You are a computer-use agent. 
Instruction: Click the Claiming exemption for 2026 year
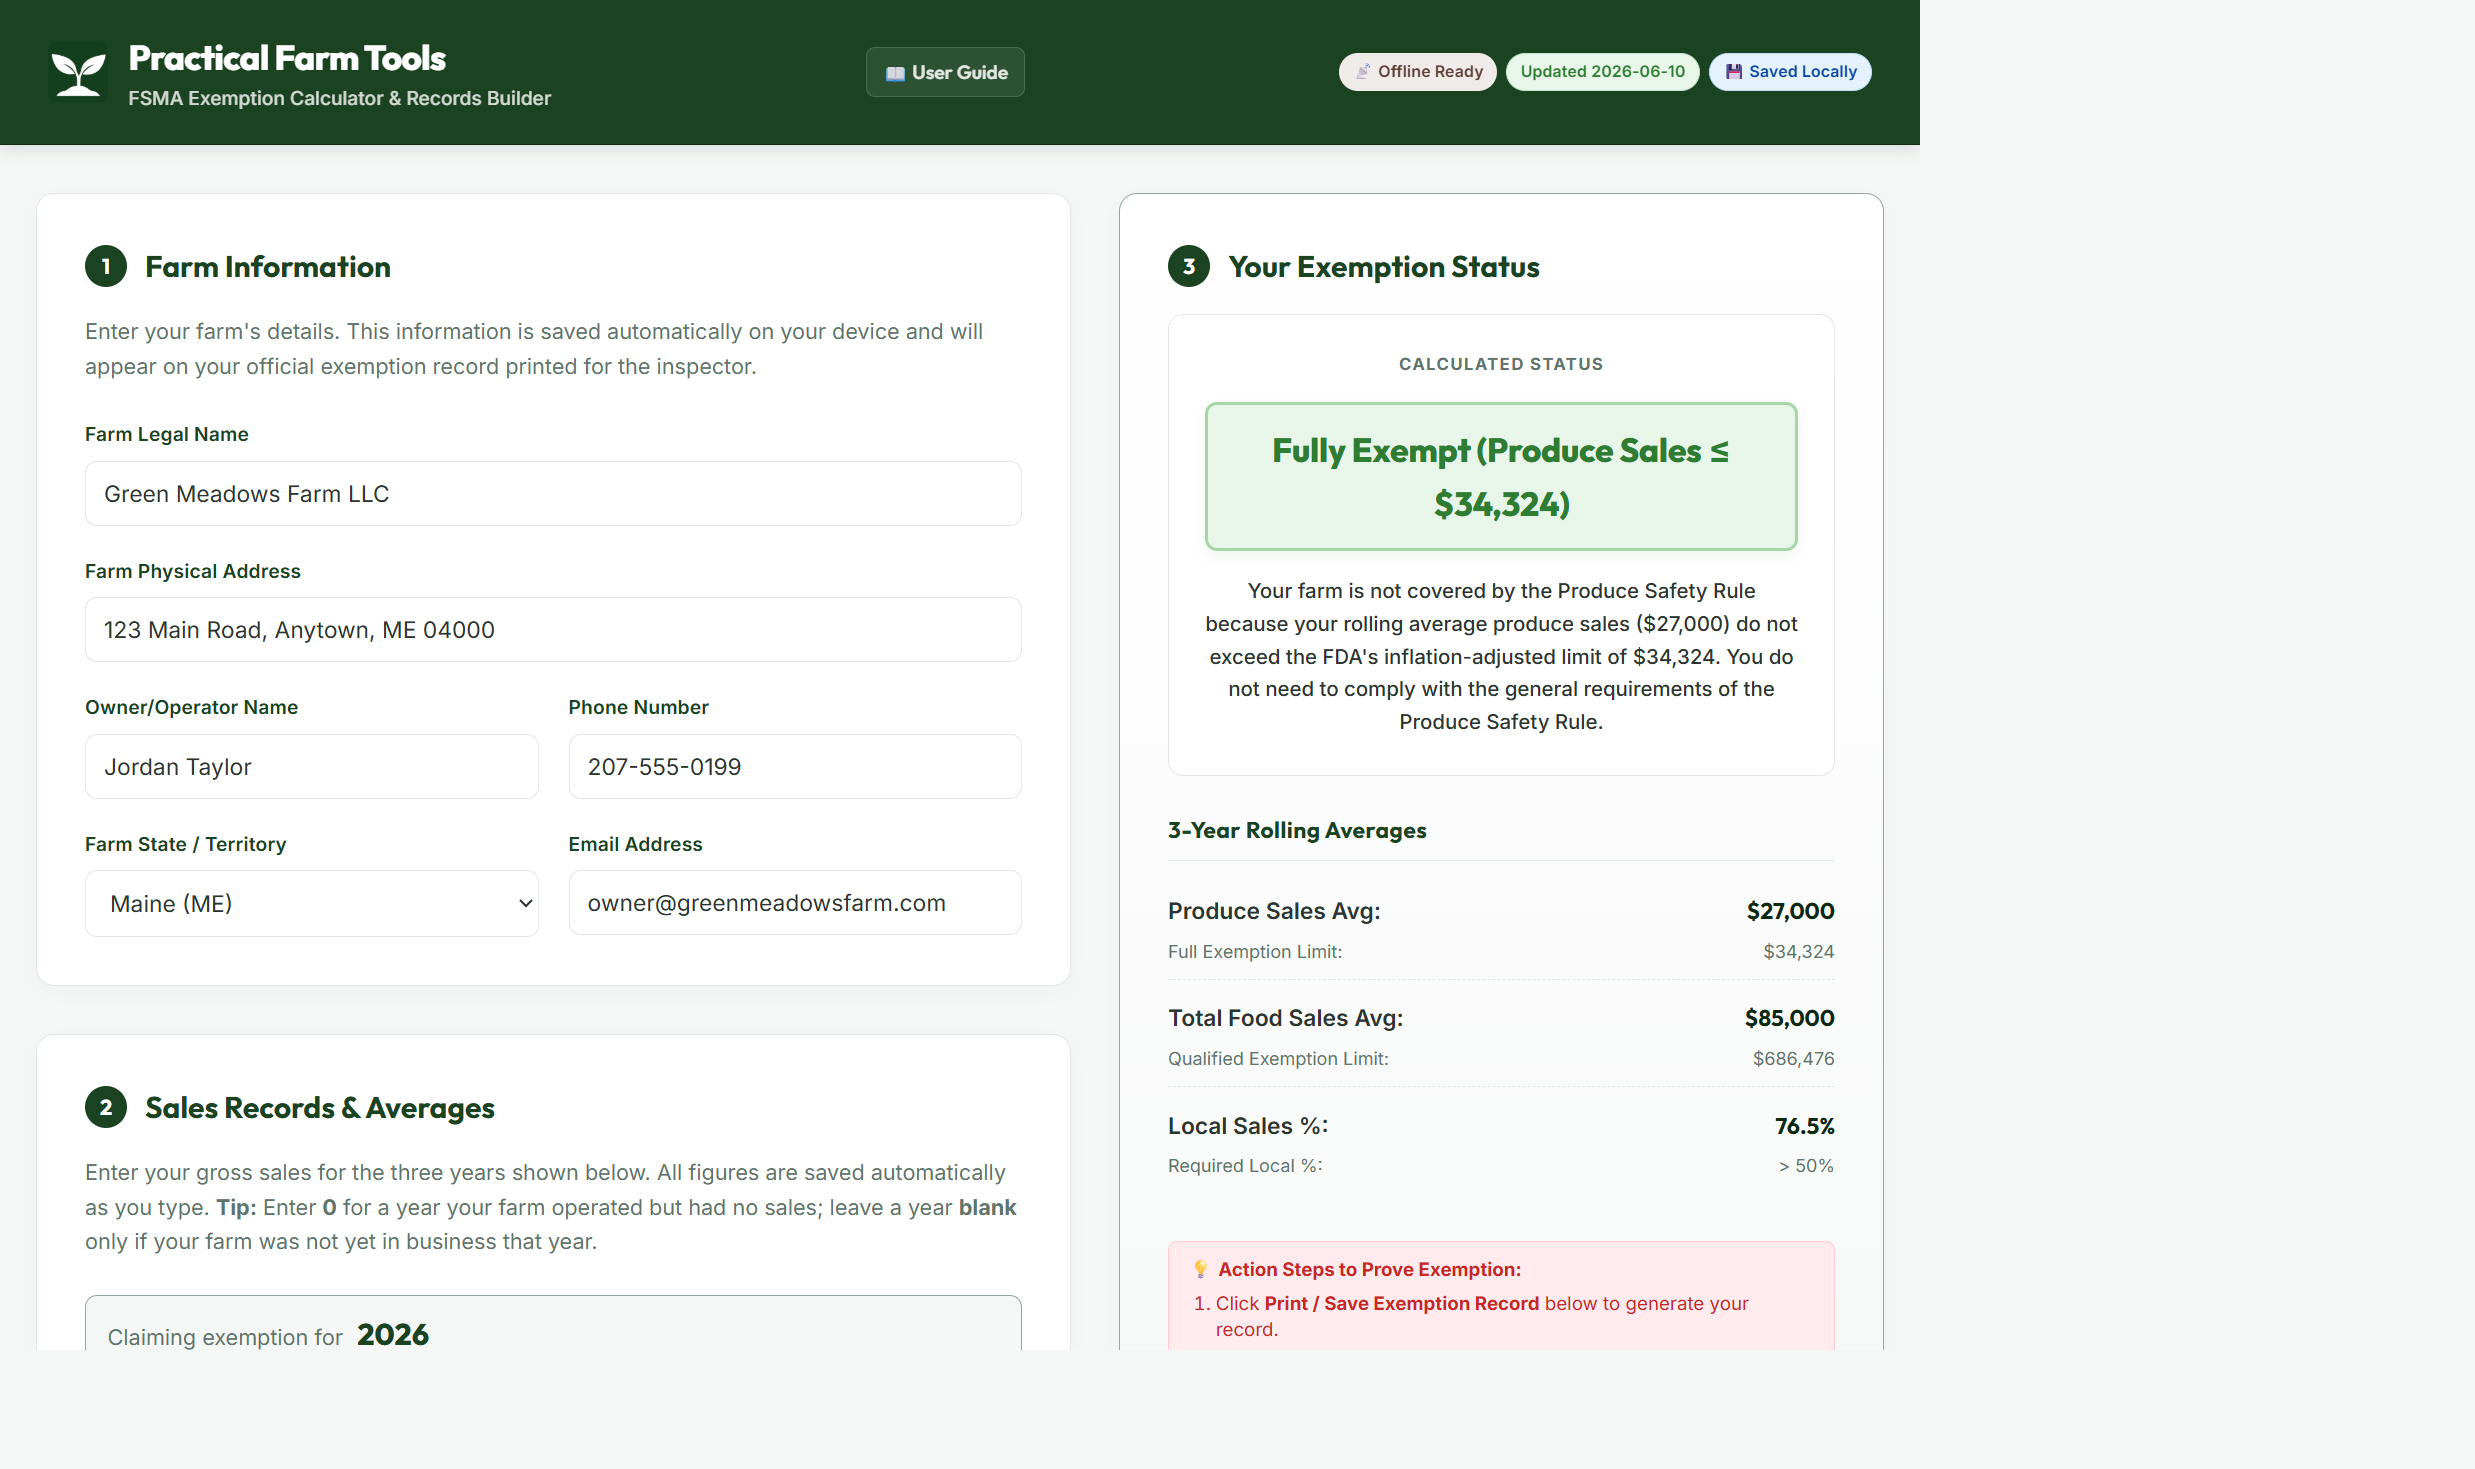click(393, 1335)
